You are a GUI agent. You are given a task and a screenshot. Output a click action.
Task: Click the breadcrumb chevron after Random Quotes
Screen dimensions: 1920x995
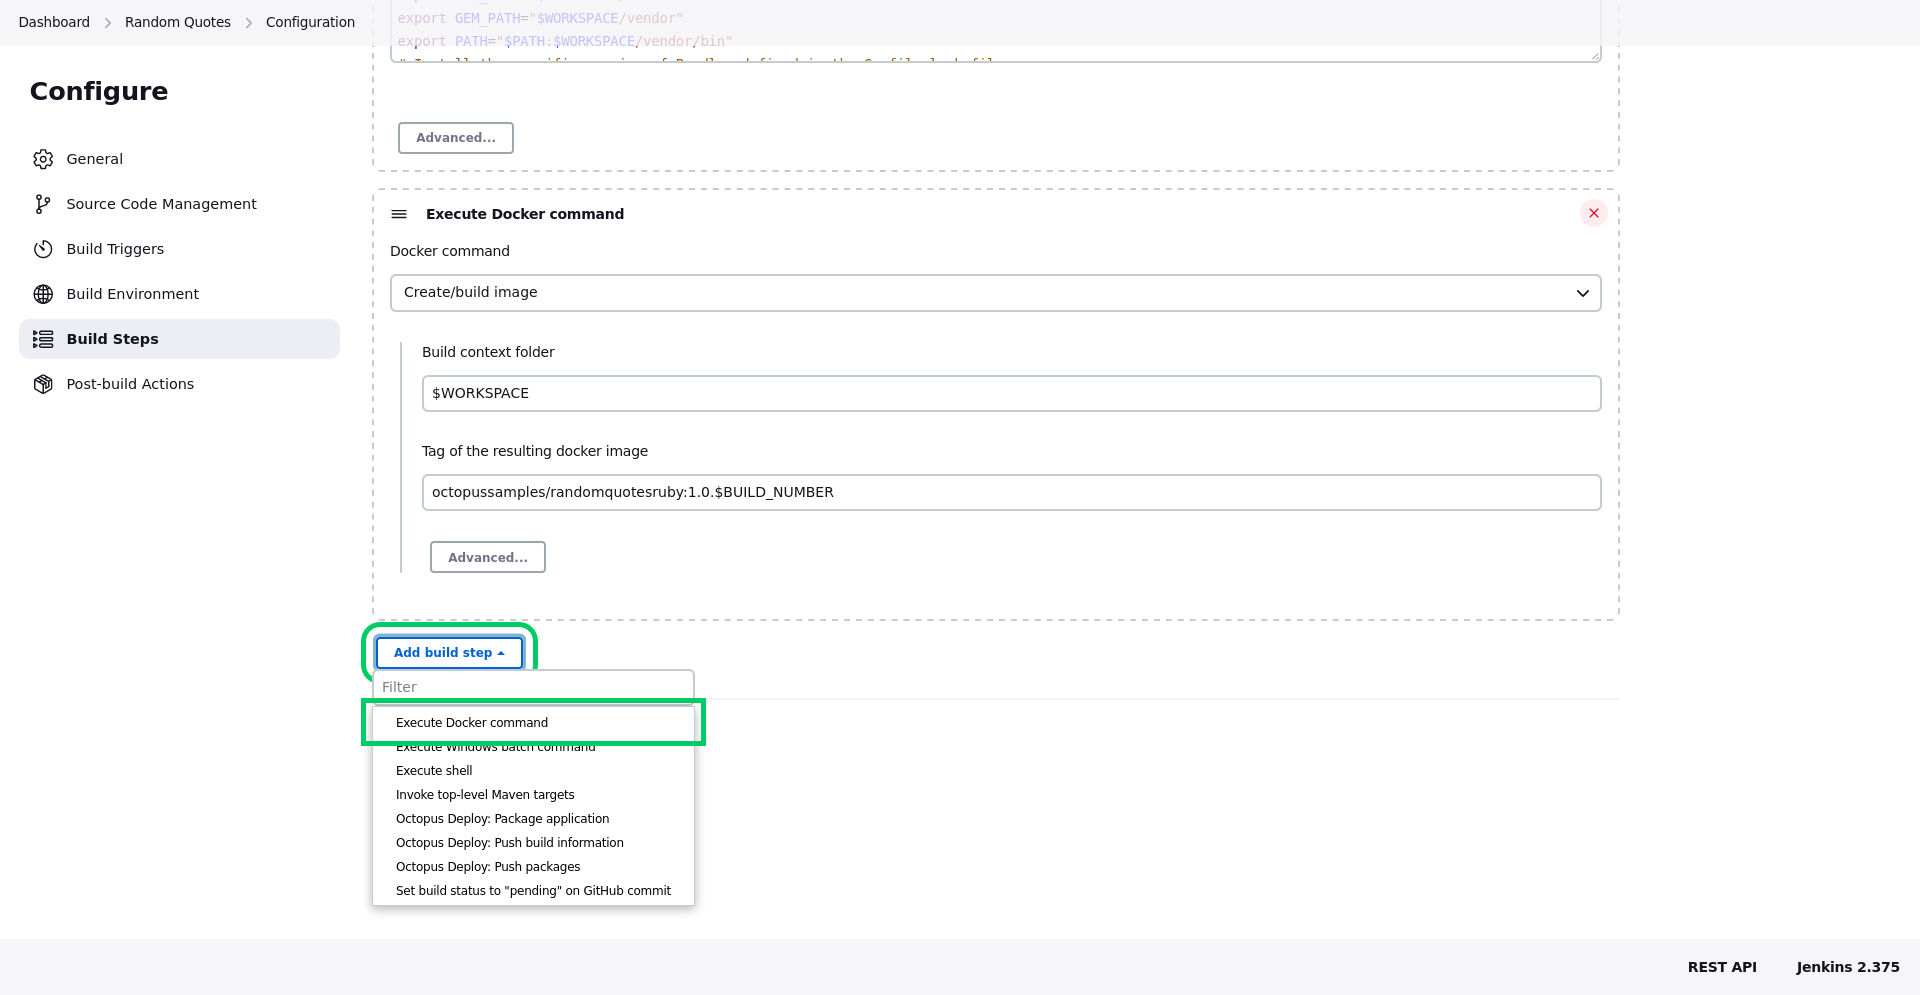coord(249,22)
